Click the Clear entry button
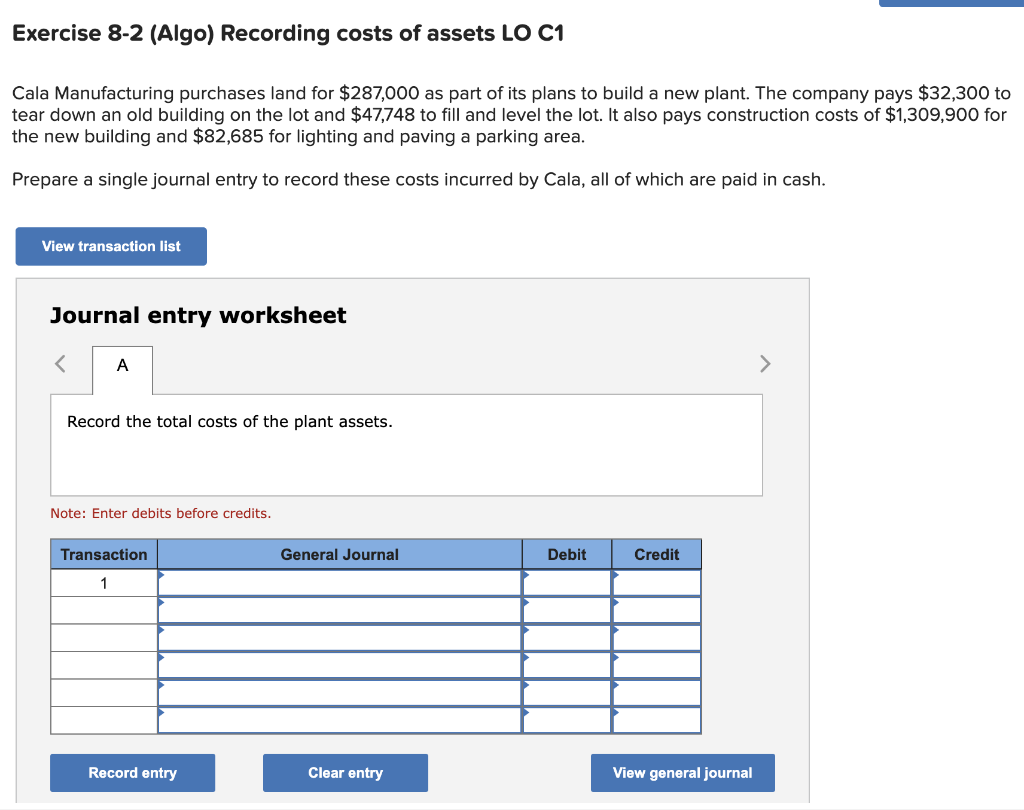 (x=345, y=772)
